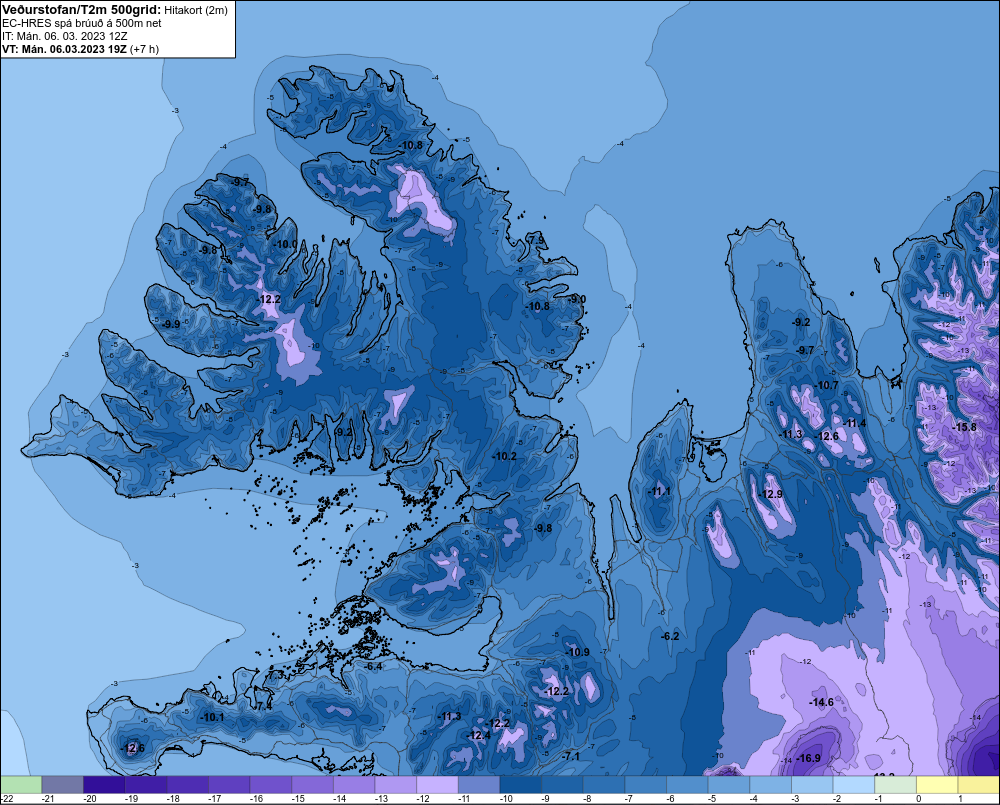Click the -11.4 temperature label
Screen dimensions: 1000x805
pyautogui.click(x=855, y=423)
